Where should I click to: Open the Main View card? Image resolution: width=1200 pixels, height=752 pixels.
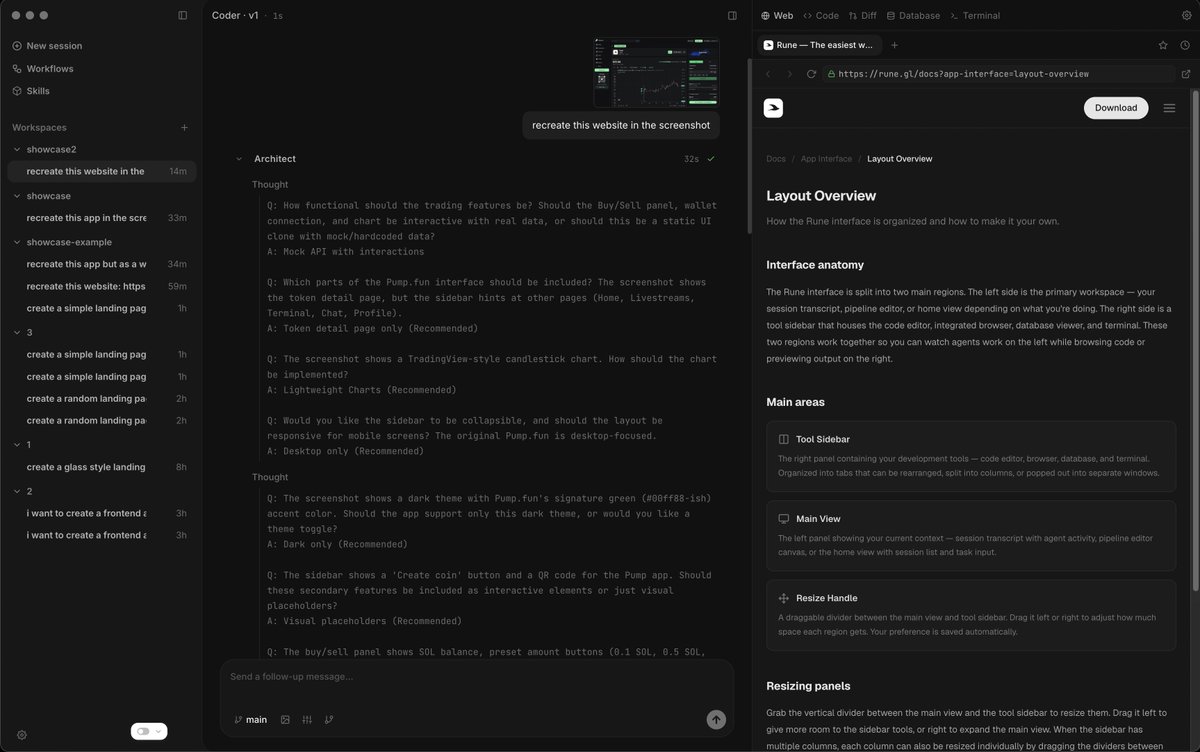971,535
